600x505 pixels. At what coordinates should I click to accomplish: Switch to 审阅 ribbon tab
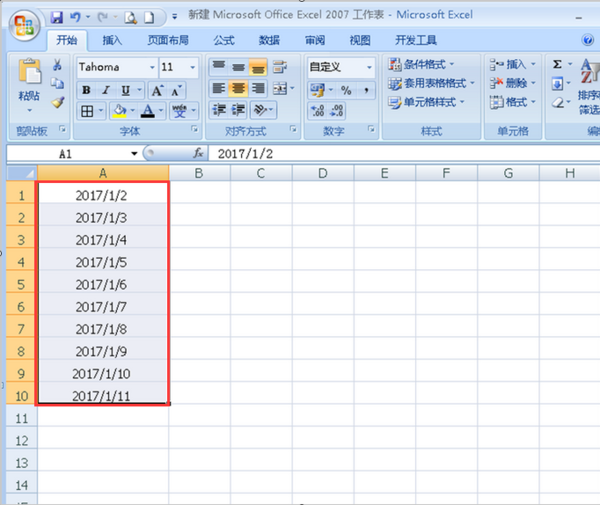[315, 40]
